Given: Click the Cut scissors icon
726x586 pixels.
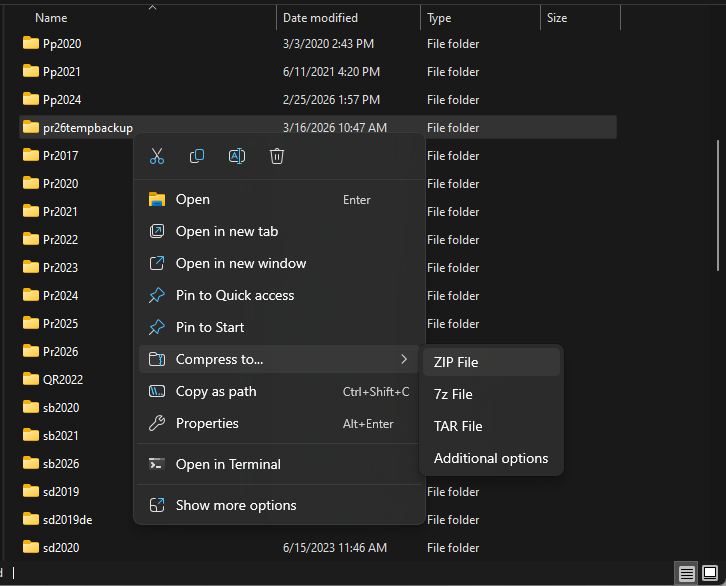Looking at the screenshot, I should coord(157,156).
